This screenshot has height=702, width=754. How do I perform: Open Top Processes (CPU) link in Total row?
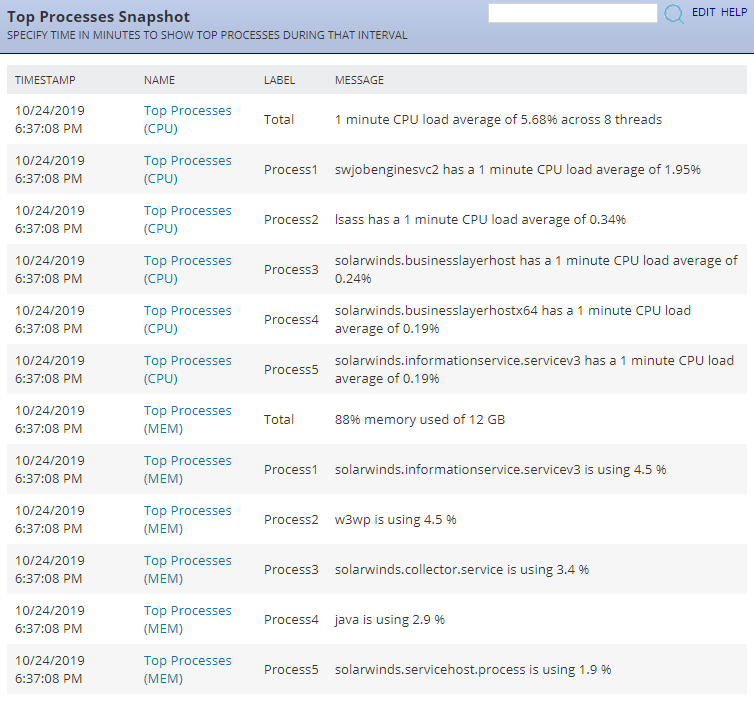pyautogui.click(x=188, y=119)
